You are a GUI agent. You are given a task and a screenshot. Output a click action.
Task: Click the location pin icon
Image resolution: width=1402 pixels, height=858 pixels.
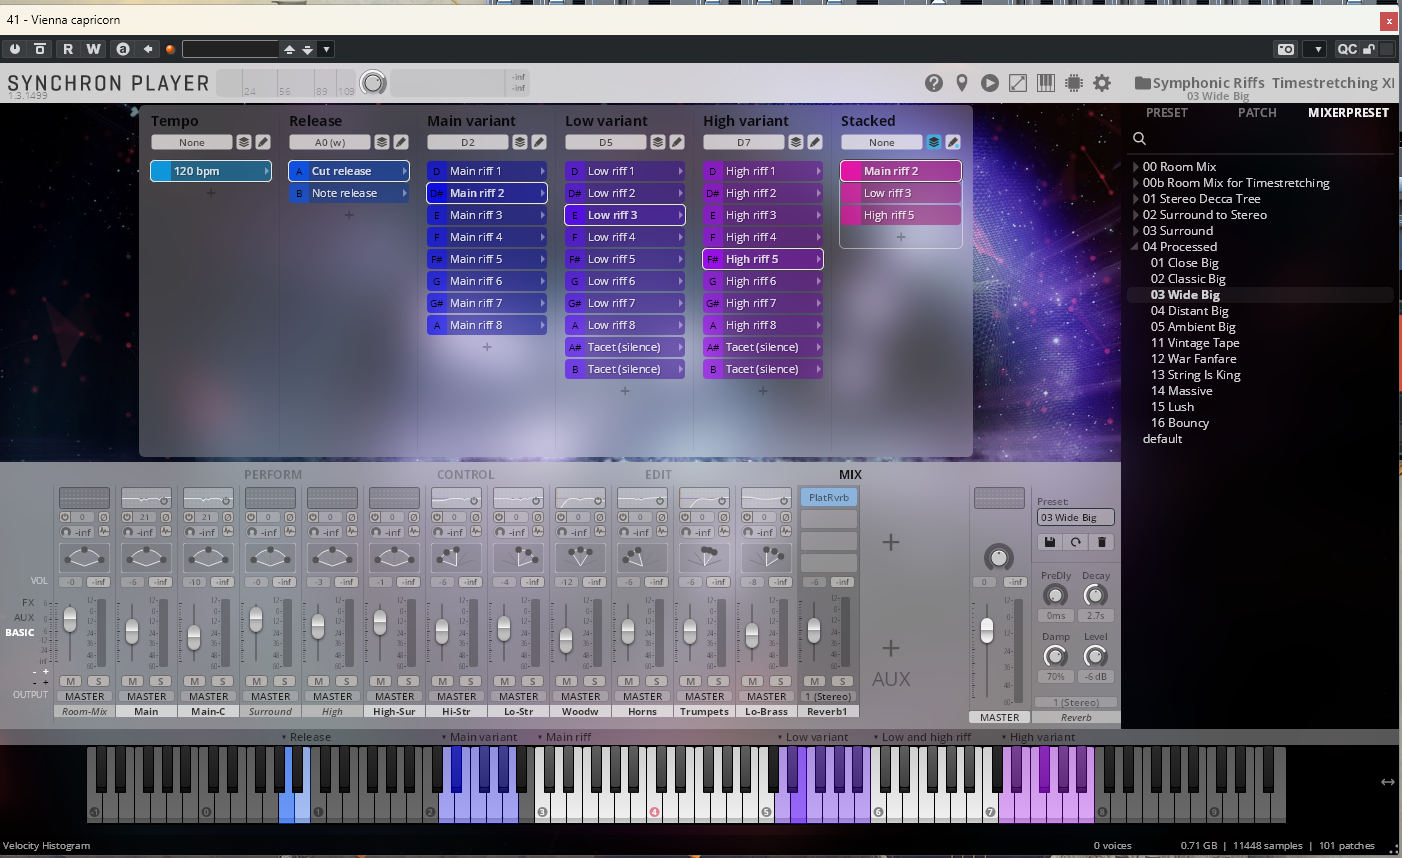pos(962,83)
